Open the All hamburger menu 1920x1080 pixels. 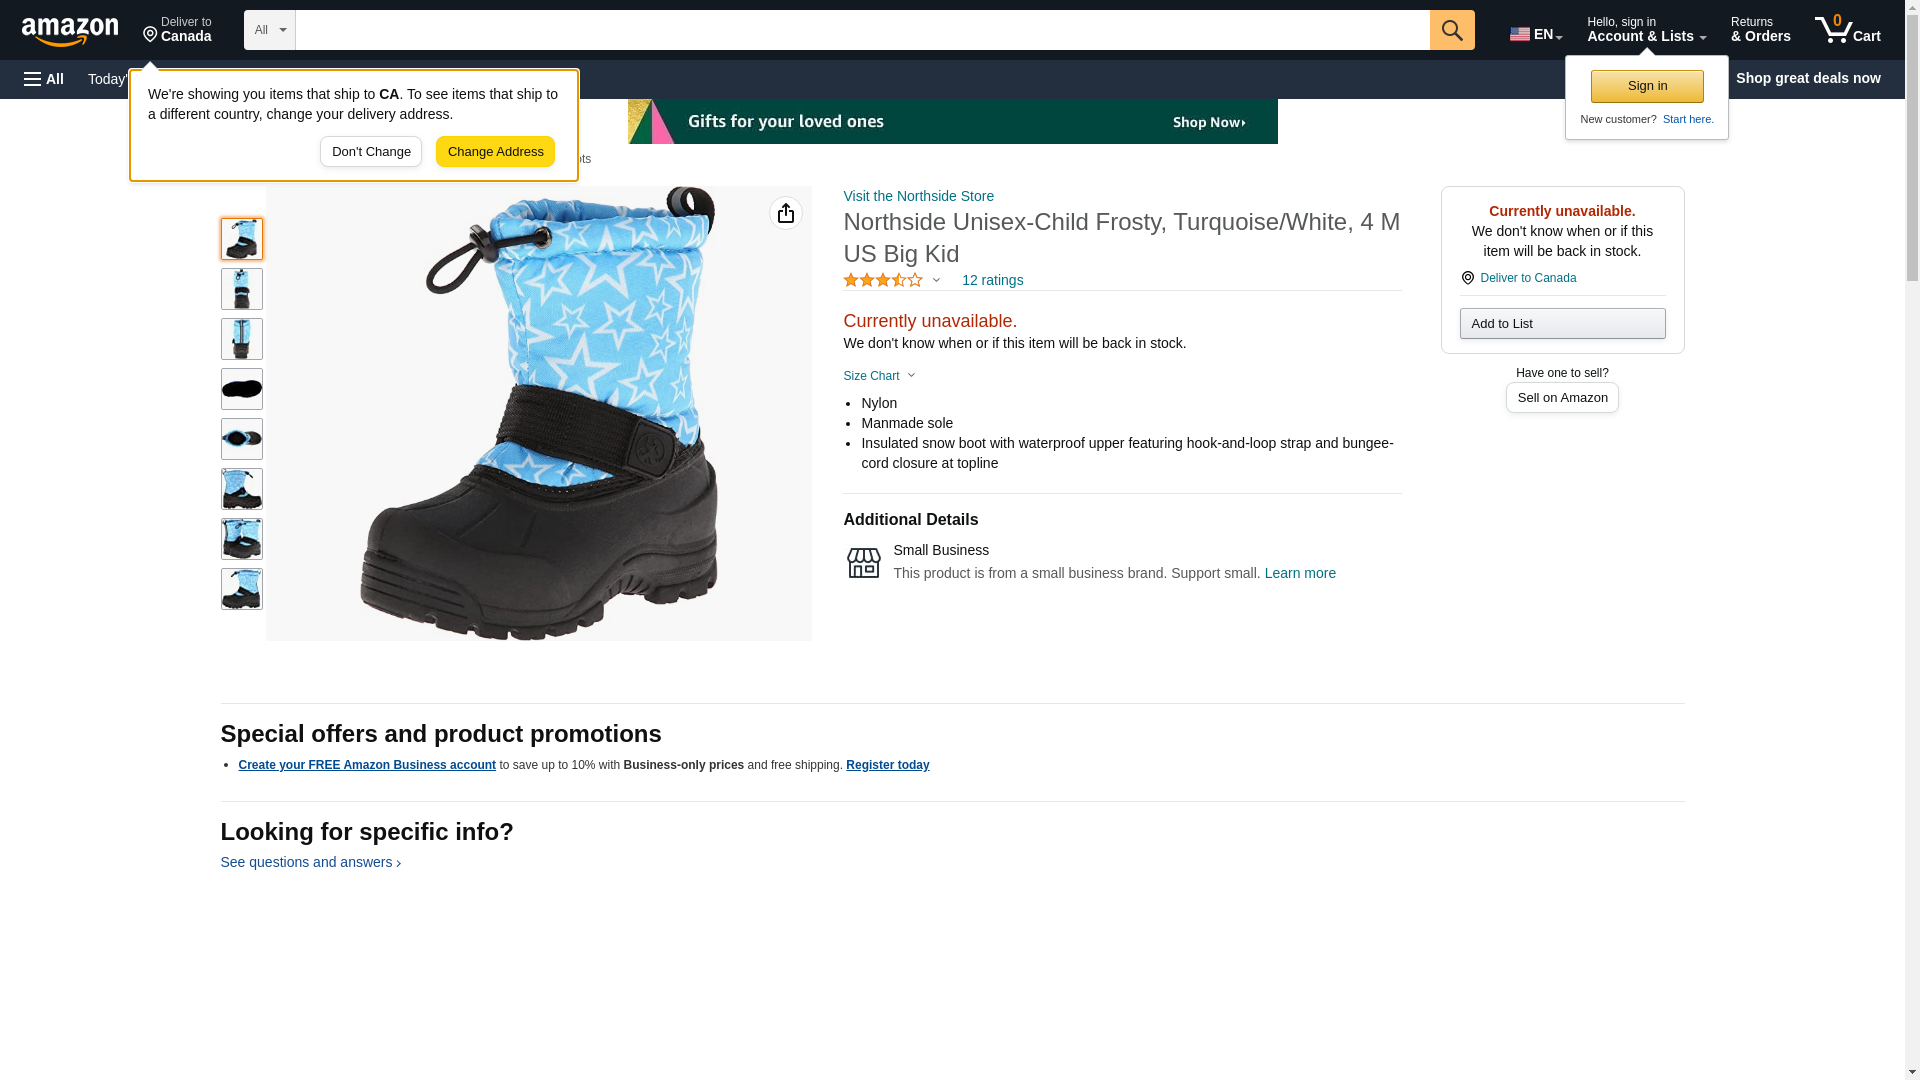point(44,79)
